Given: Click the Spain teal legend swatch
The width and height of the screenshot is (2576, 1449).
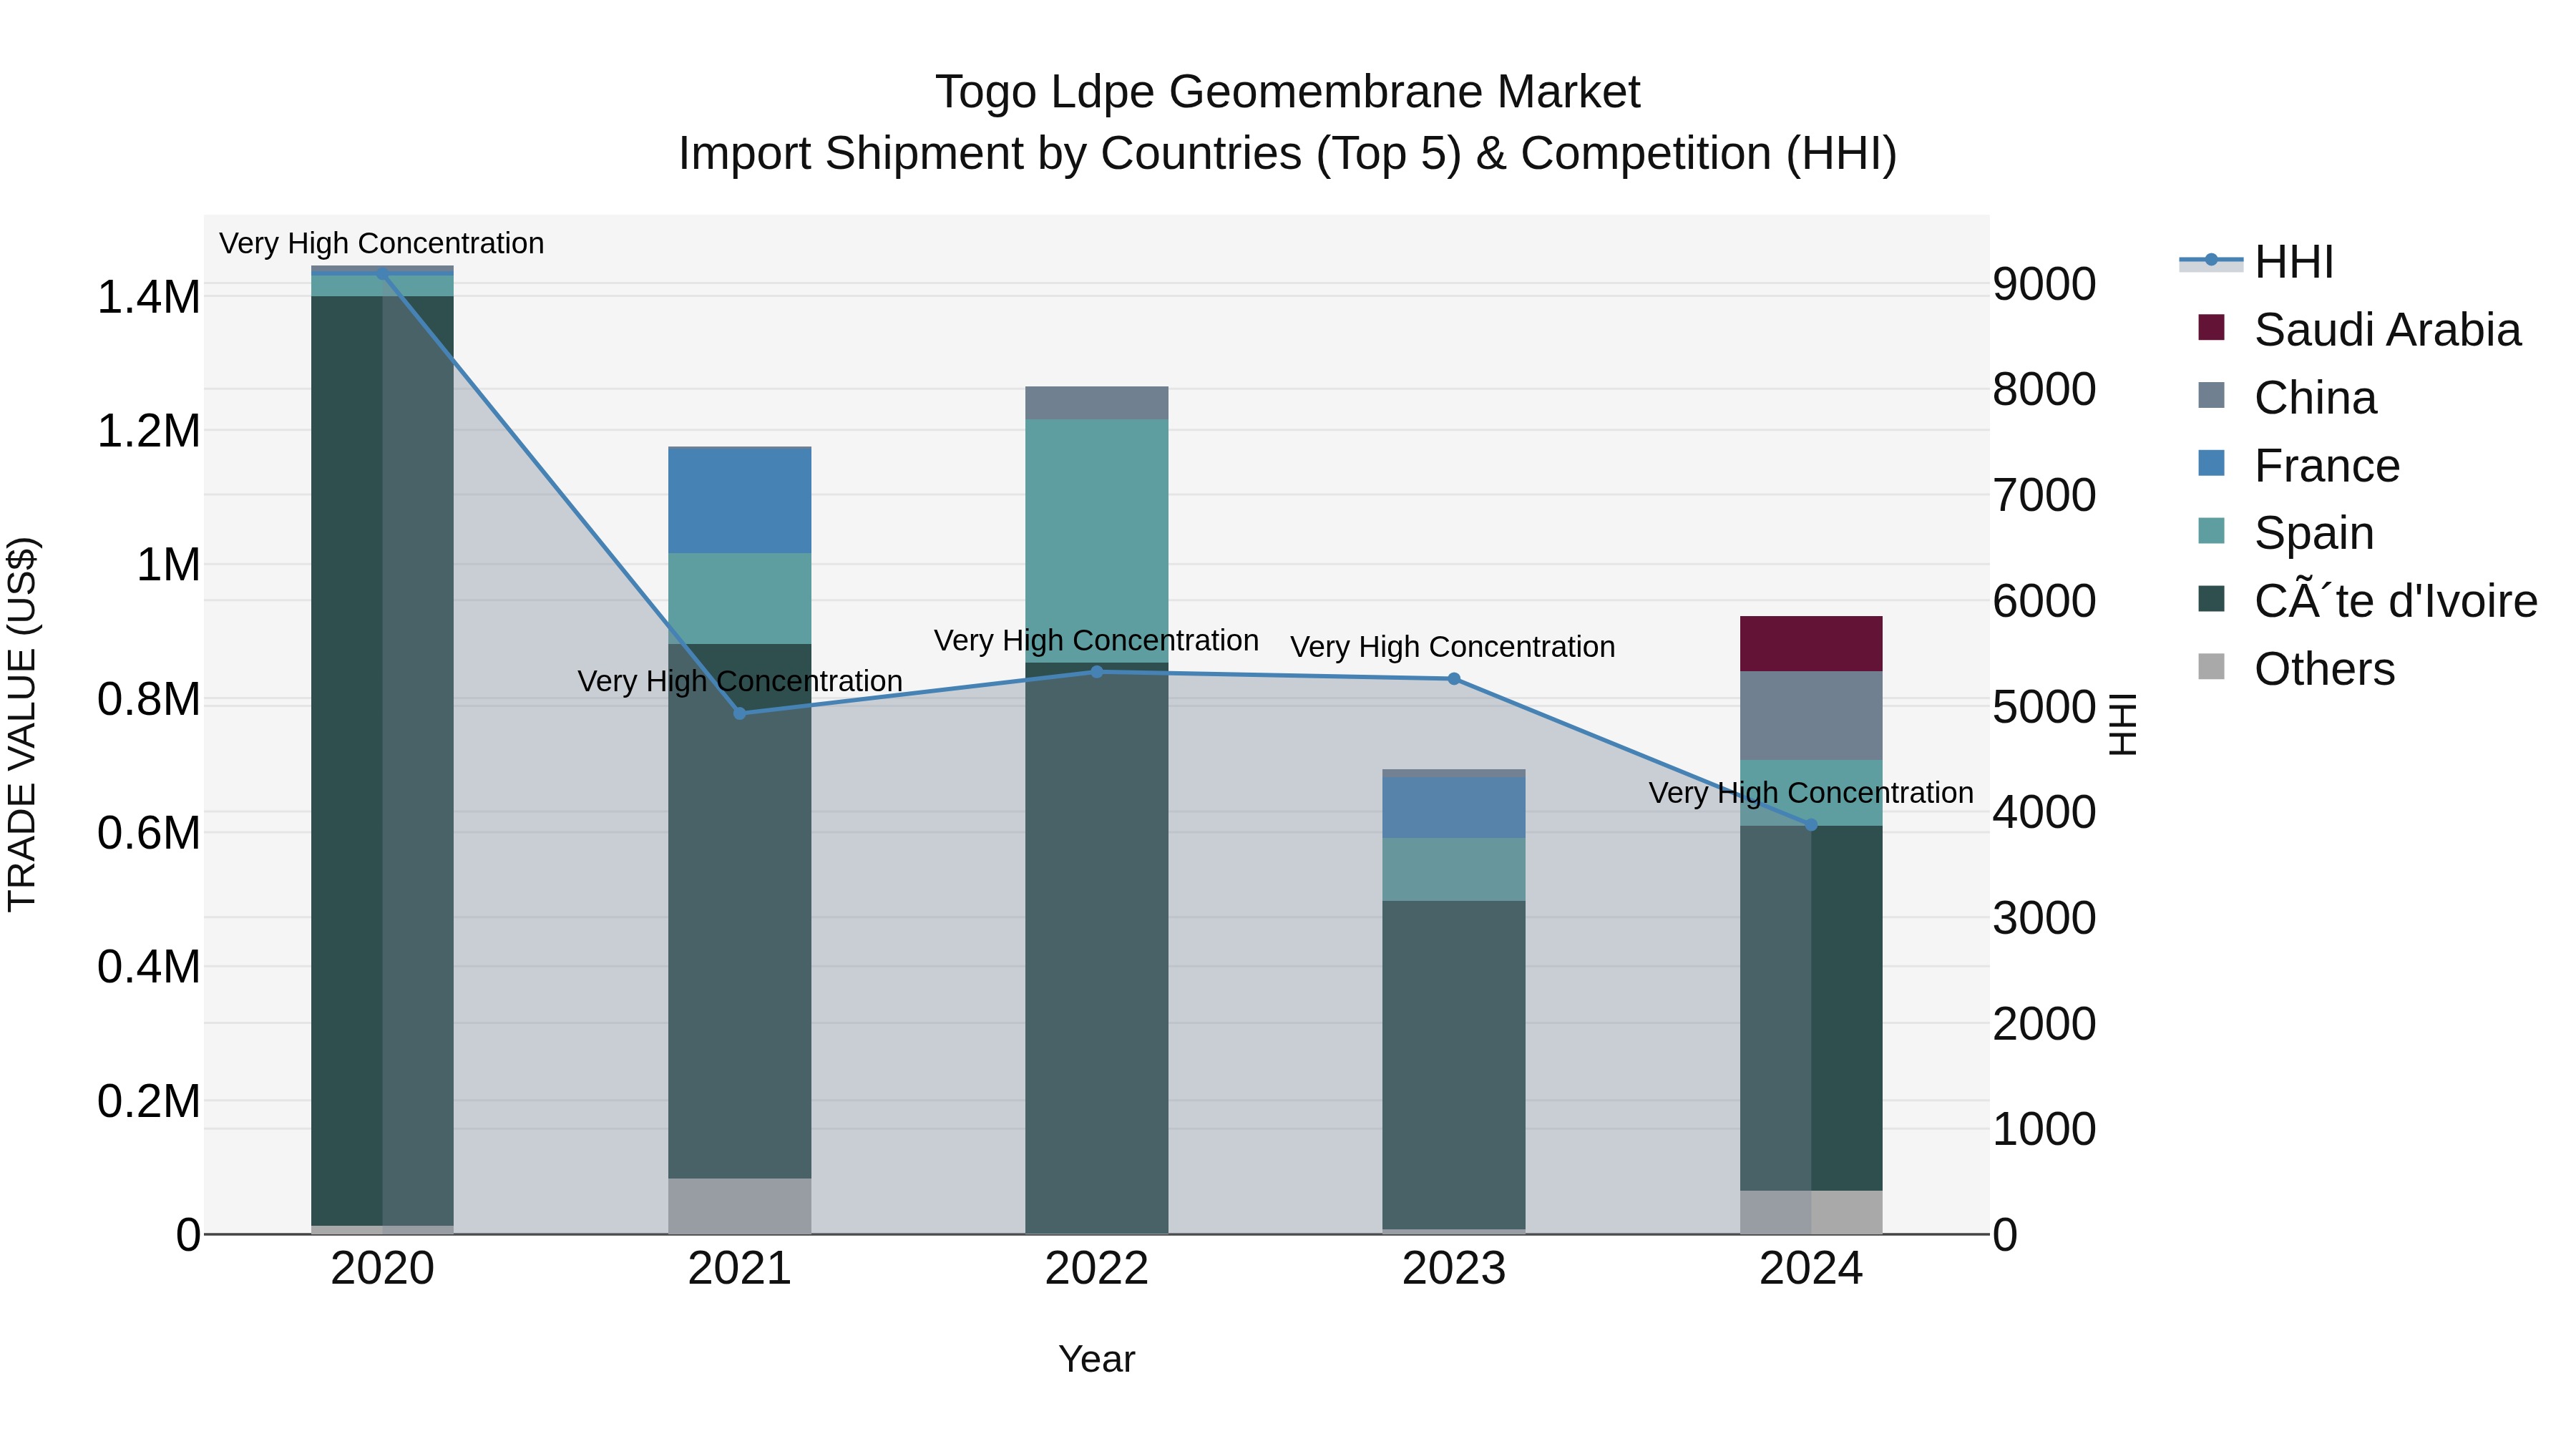Looking at the screenshot, I should (2211, 531).
